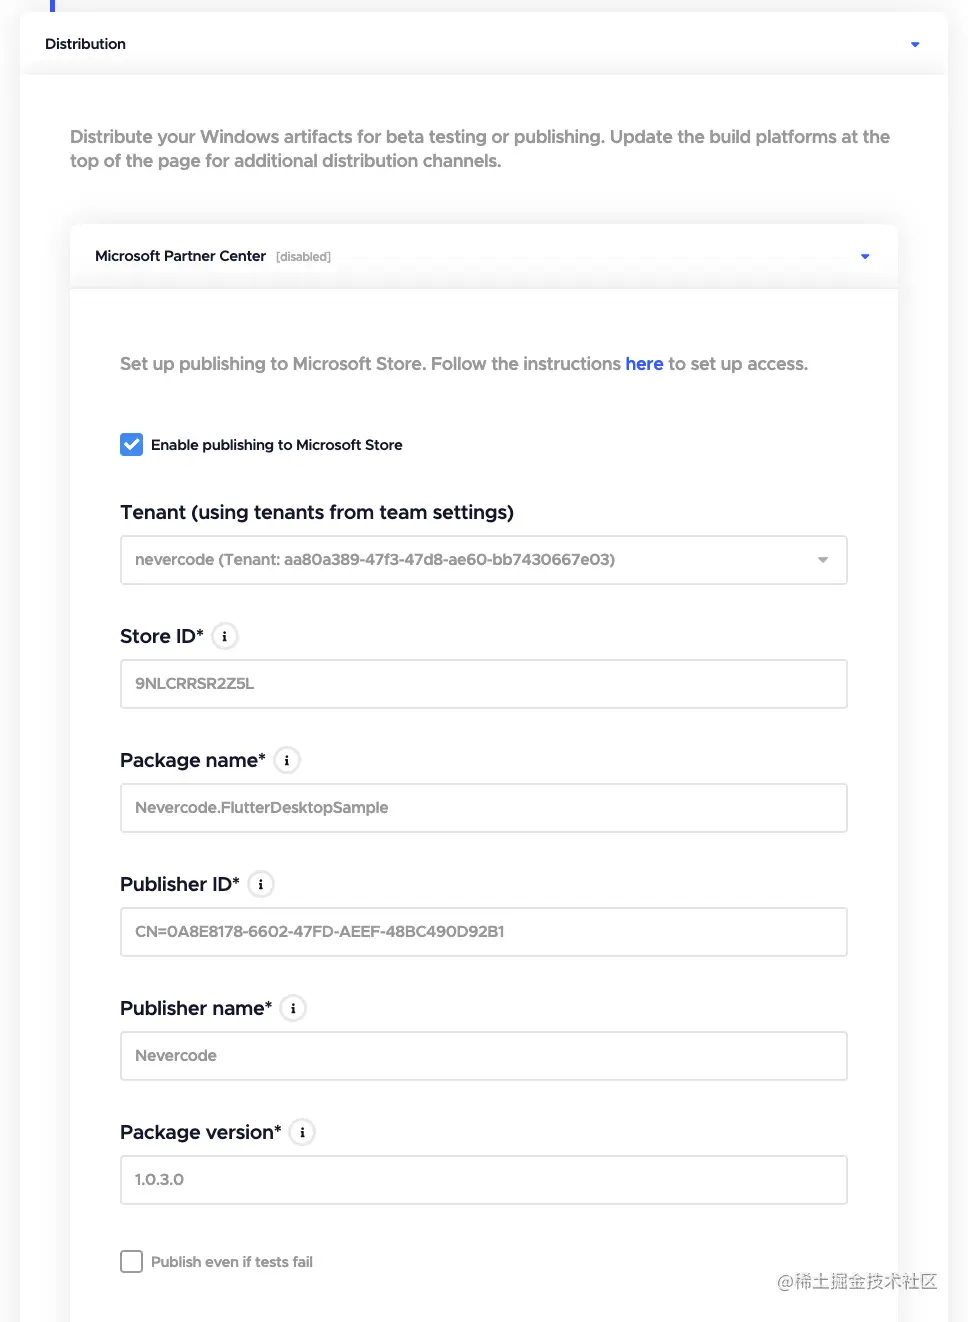Screen dimensions: 968x1322
Task: Click the 'Enable publishing to Microsoft Store' label
Action: click(x=277, y=445)
